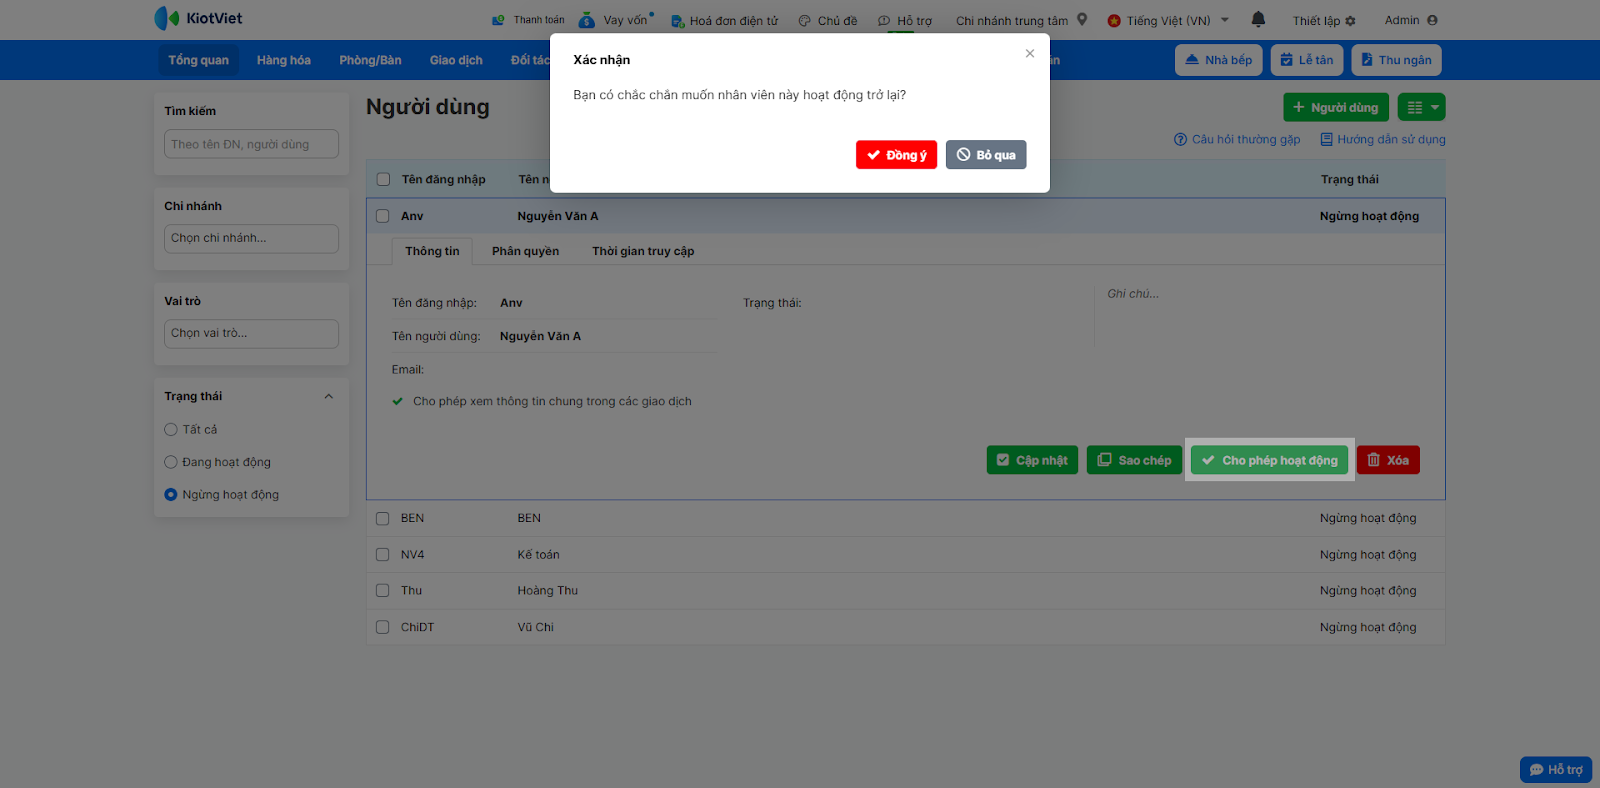This screenshot has width=1600, height=788.
Task: Open Hoá đơn điện tử
Action: pyautogui.click(x=724, y=20)
